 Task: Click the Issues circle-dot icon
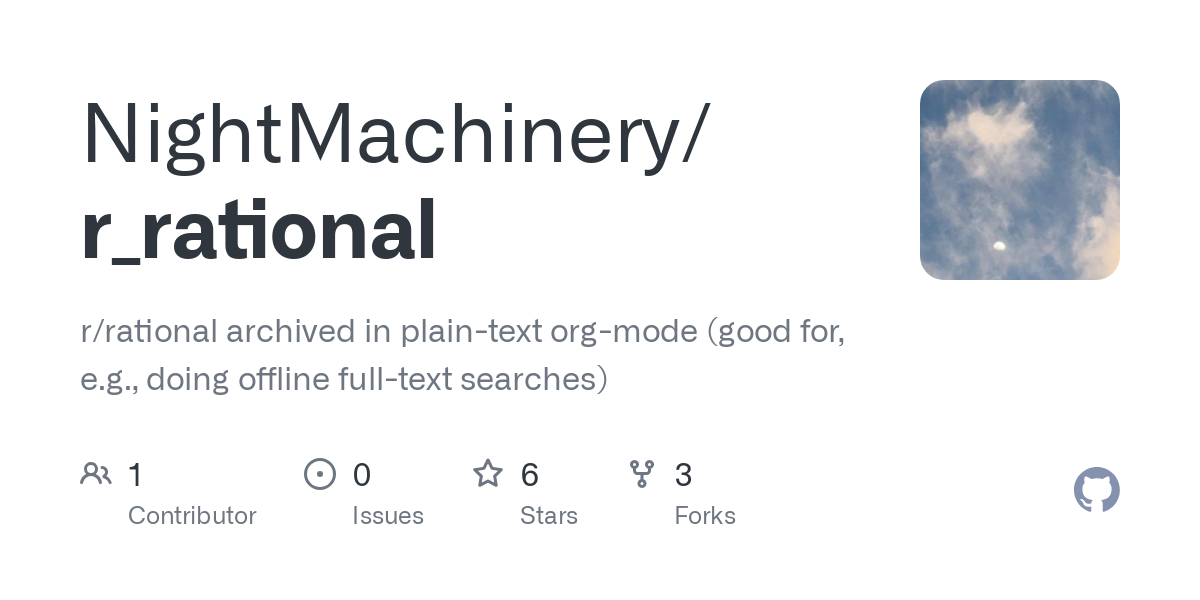coord(320,474)
